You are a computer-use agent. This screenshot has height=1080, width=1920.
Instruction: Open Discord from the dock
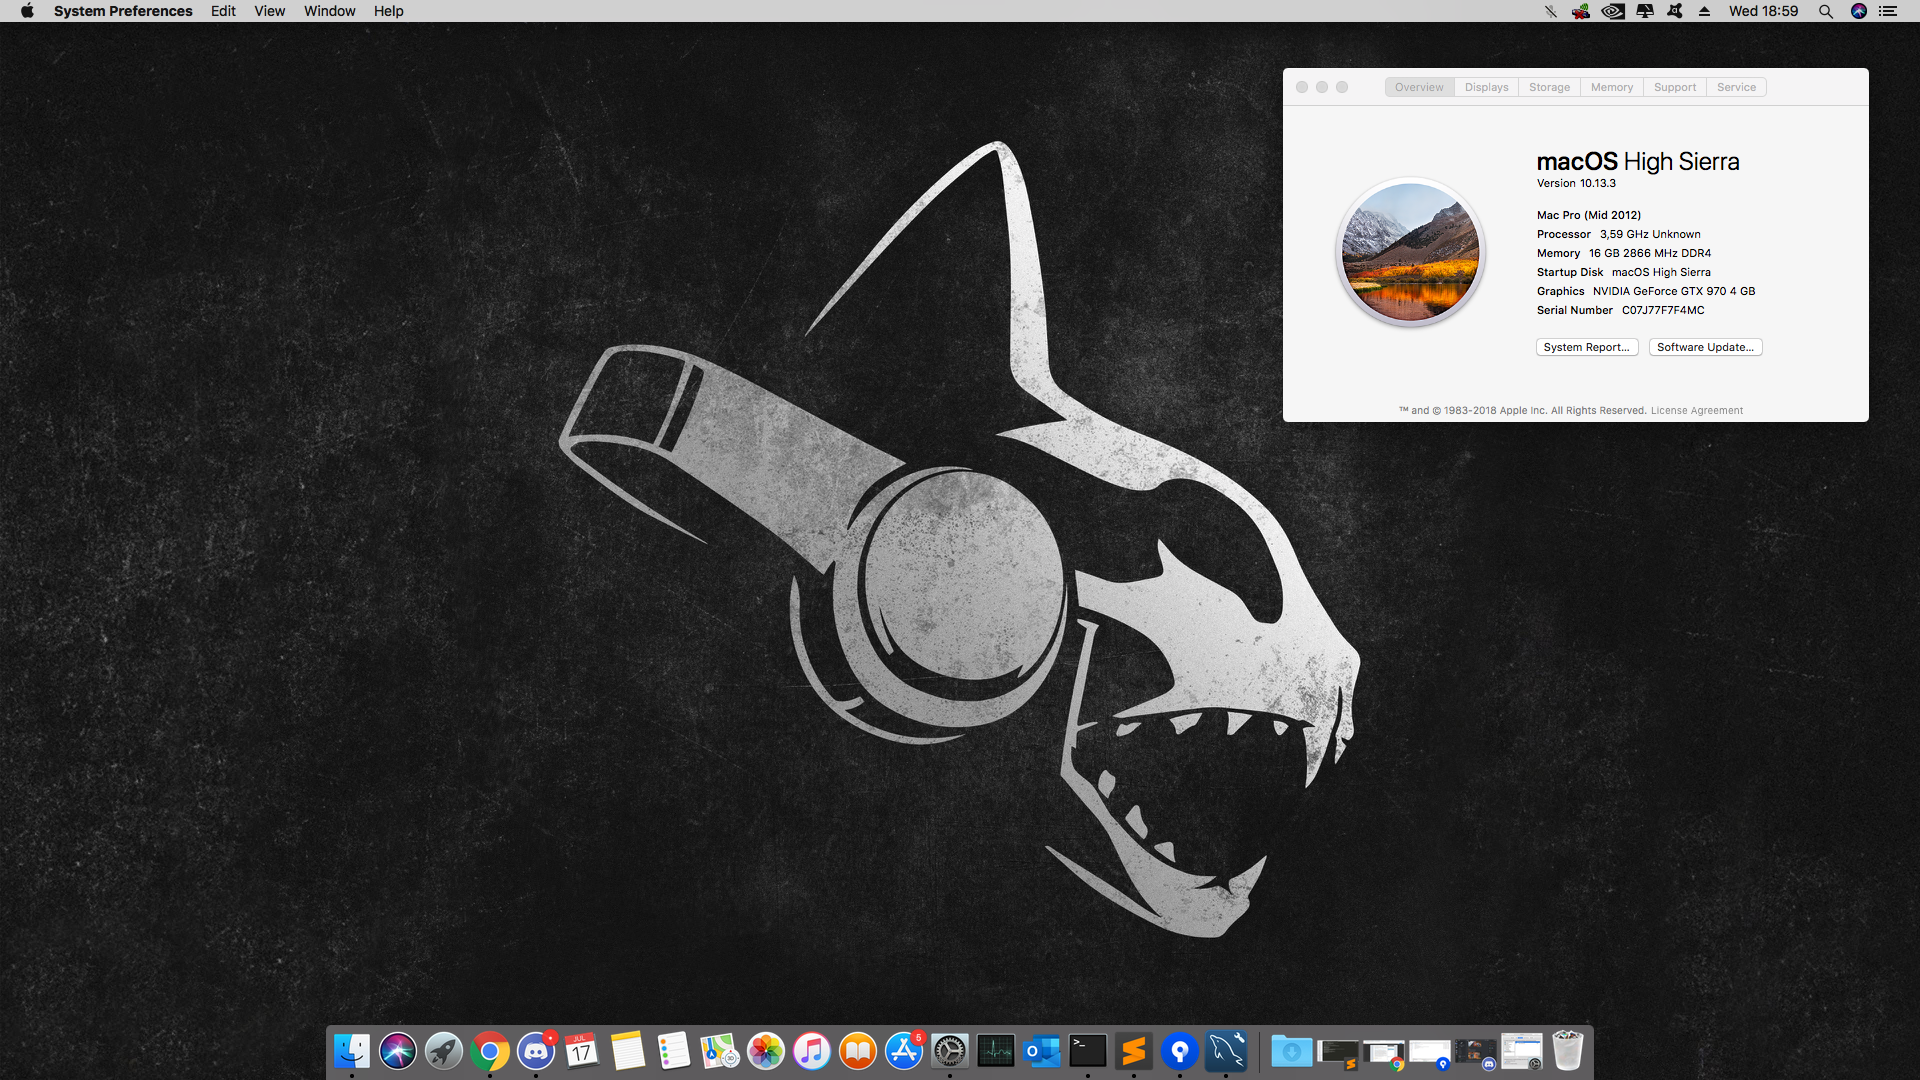point(536,1051)
